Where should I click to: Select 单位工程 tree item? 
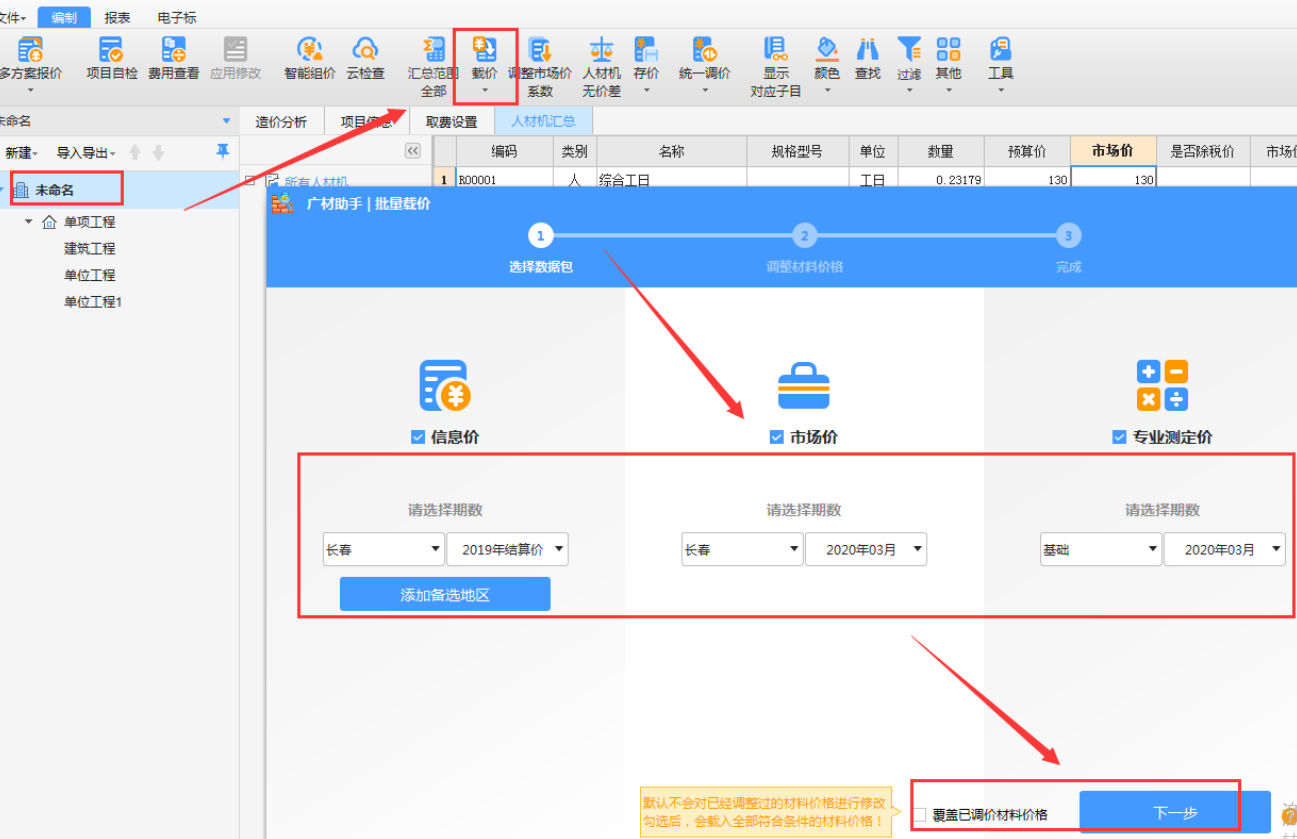tap(90, 275)
